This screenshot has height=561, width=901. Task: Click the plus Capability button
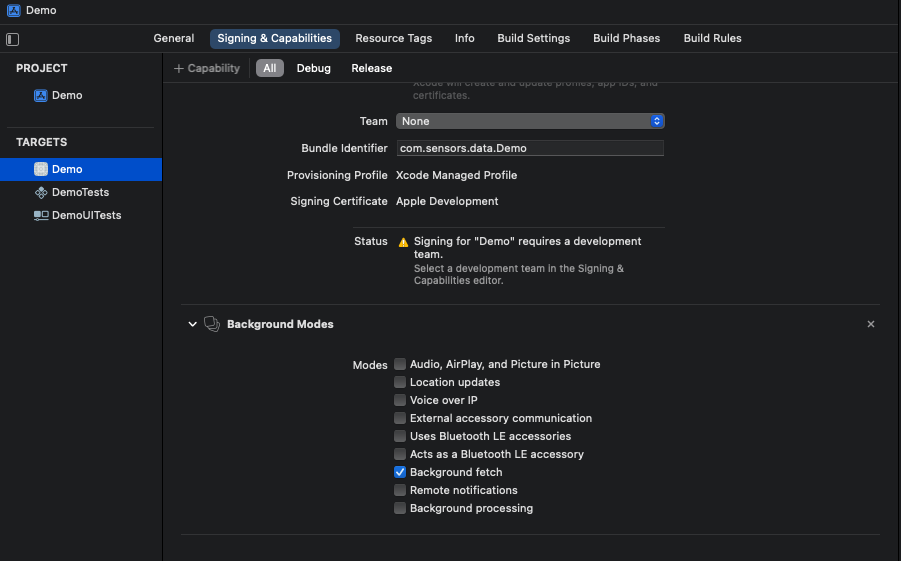coord(207,68)
